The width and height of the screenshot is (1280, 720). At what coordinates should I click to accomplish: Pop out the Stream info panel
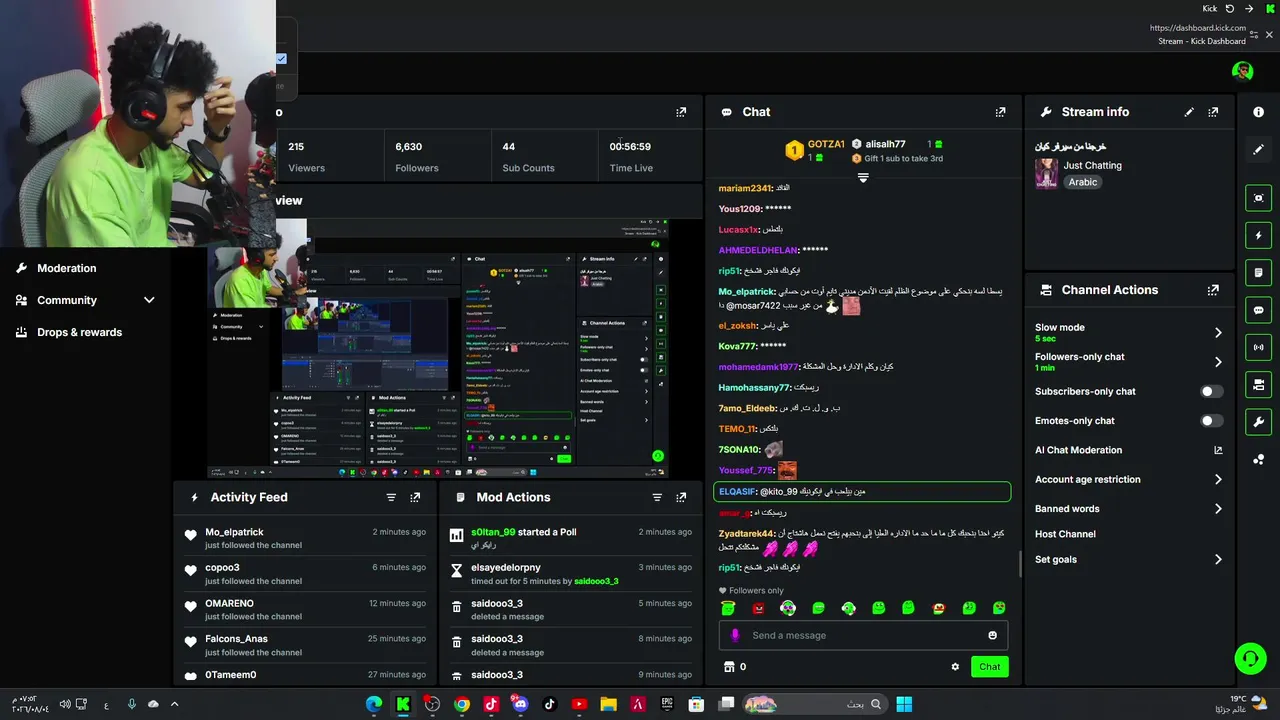(x=1213, y=112)
